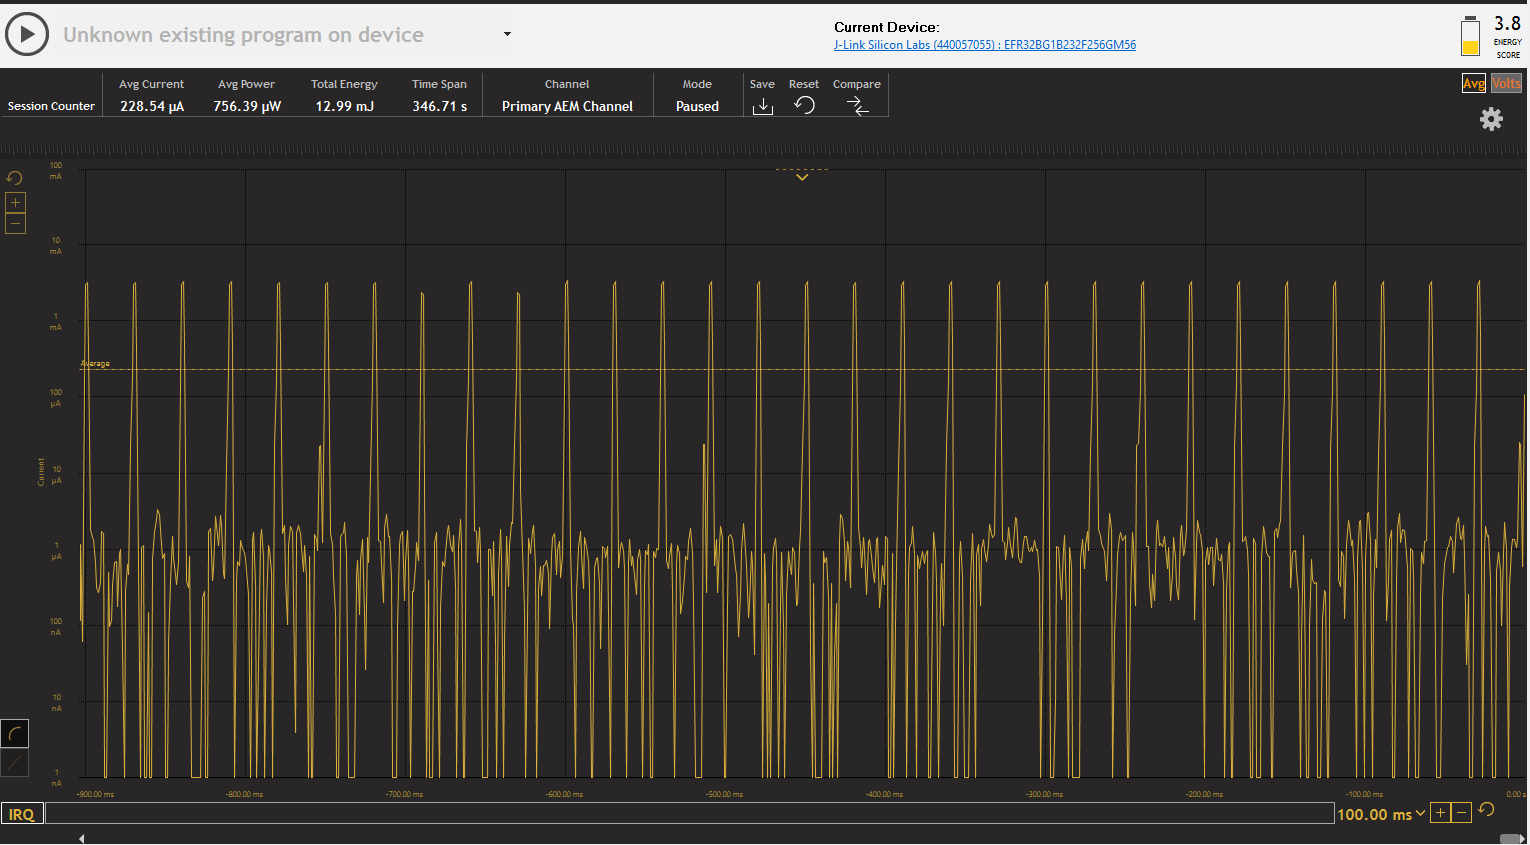Enable the Volts display toggle
This screenshot has height=845, width=1530.
1507,84
